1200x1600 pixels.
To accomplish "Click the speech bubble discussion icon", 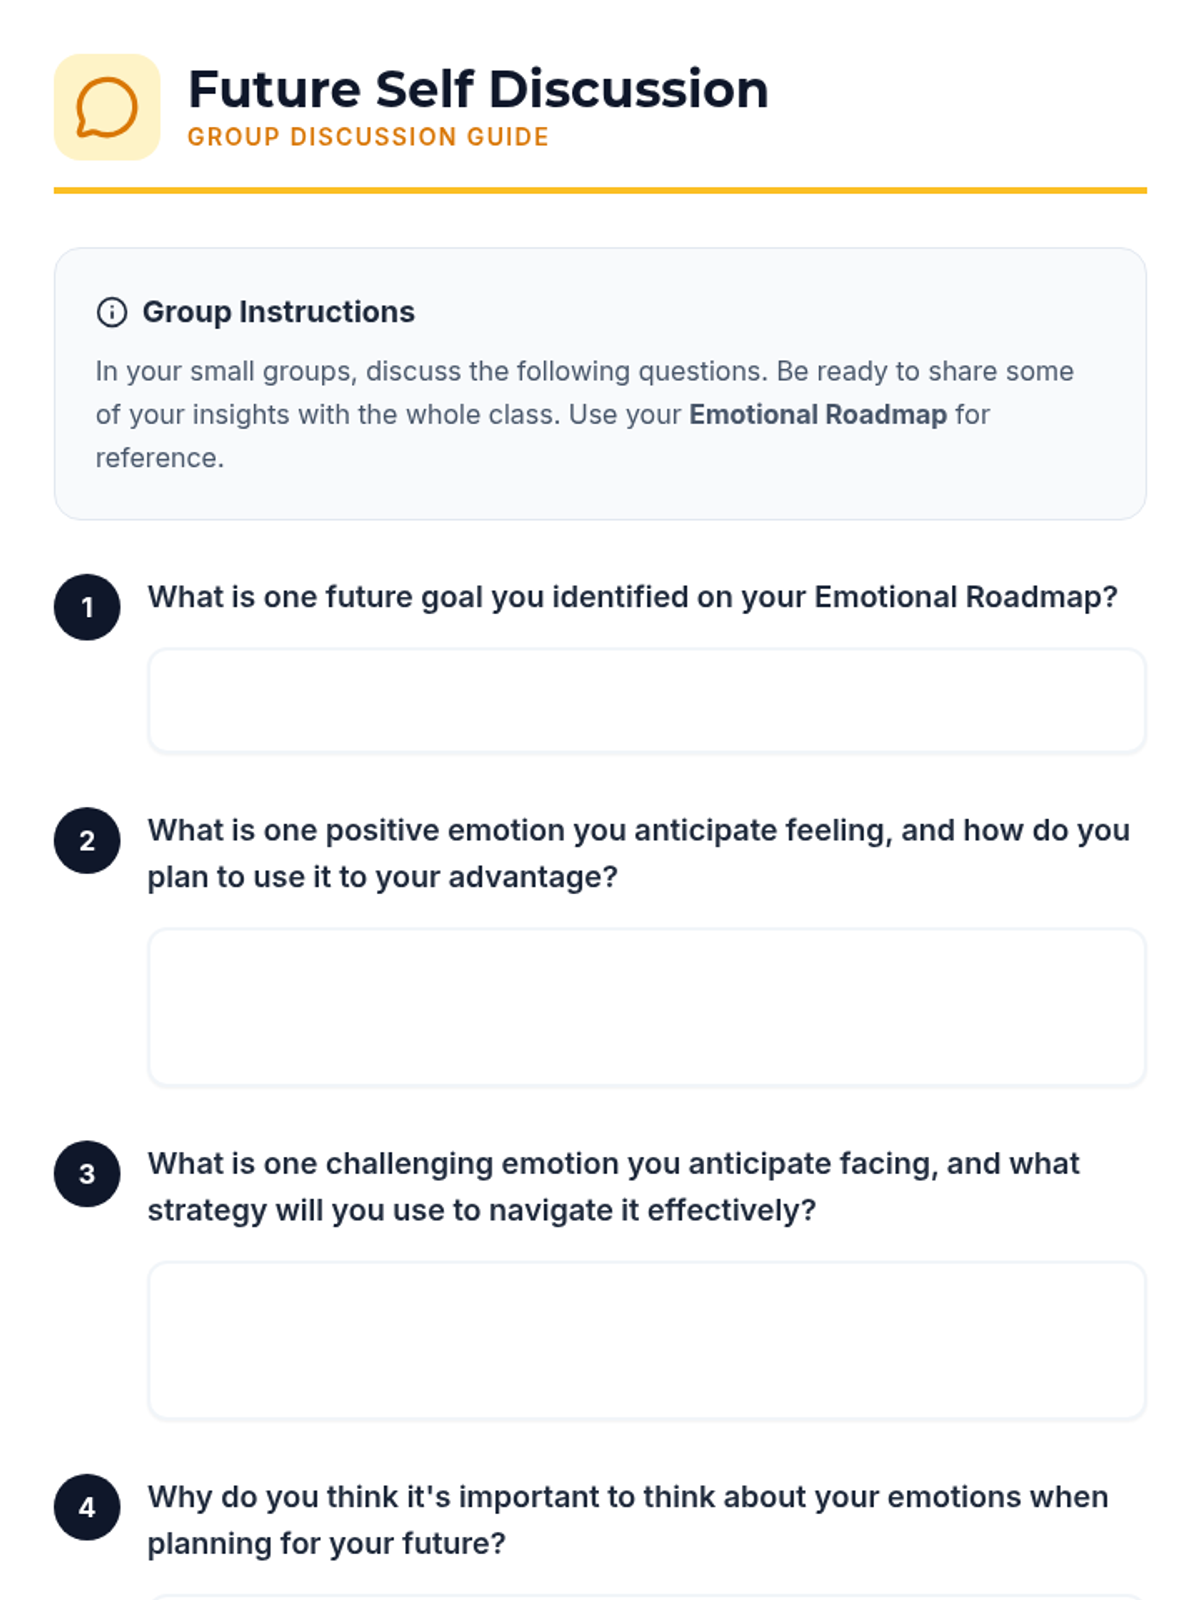I will pos(107,107).
